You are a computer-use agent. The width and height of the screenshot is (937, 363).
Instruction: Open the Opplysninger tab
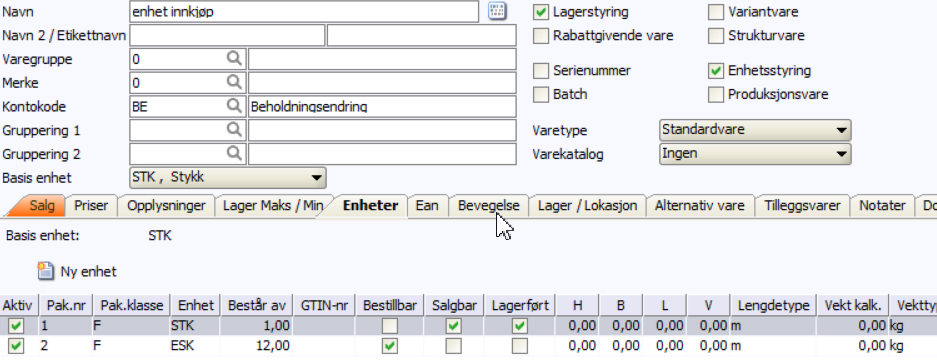167,206
